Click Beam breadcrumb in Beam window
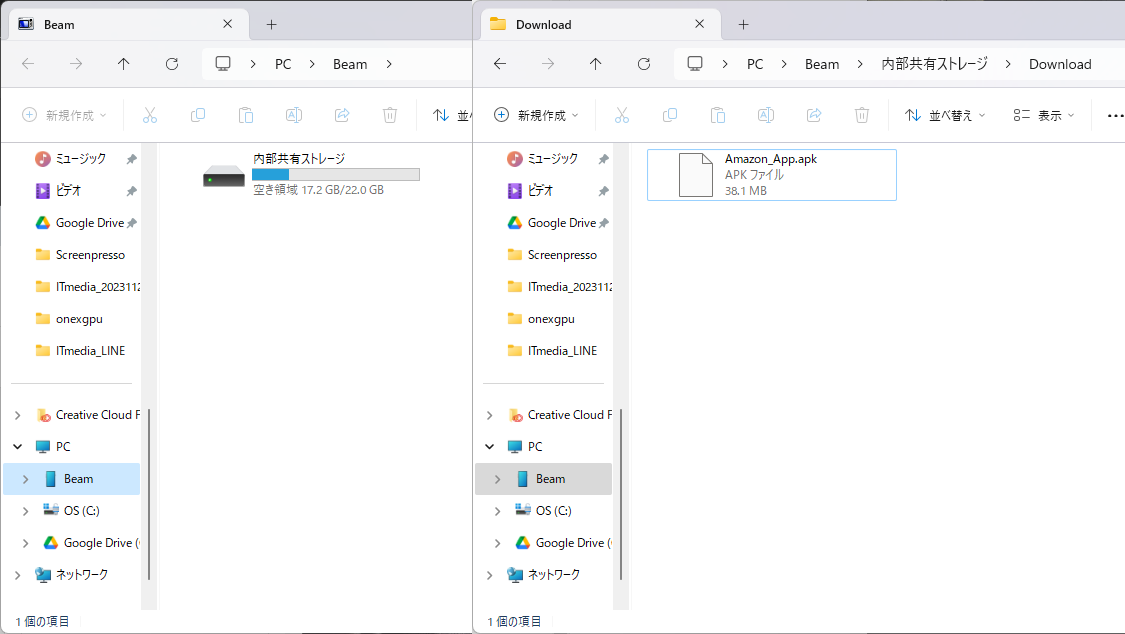This screenshot has width=1125, height=634. pos(350,64)
